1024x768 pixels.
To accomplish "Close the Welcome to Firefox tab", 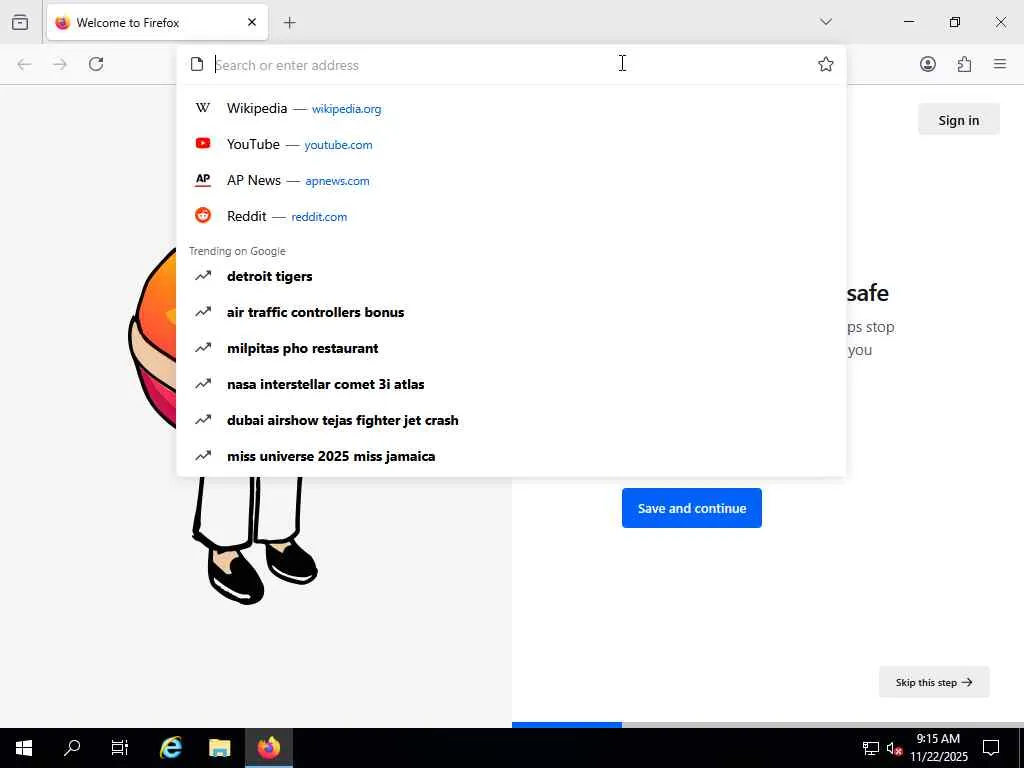I will (252, 22).
